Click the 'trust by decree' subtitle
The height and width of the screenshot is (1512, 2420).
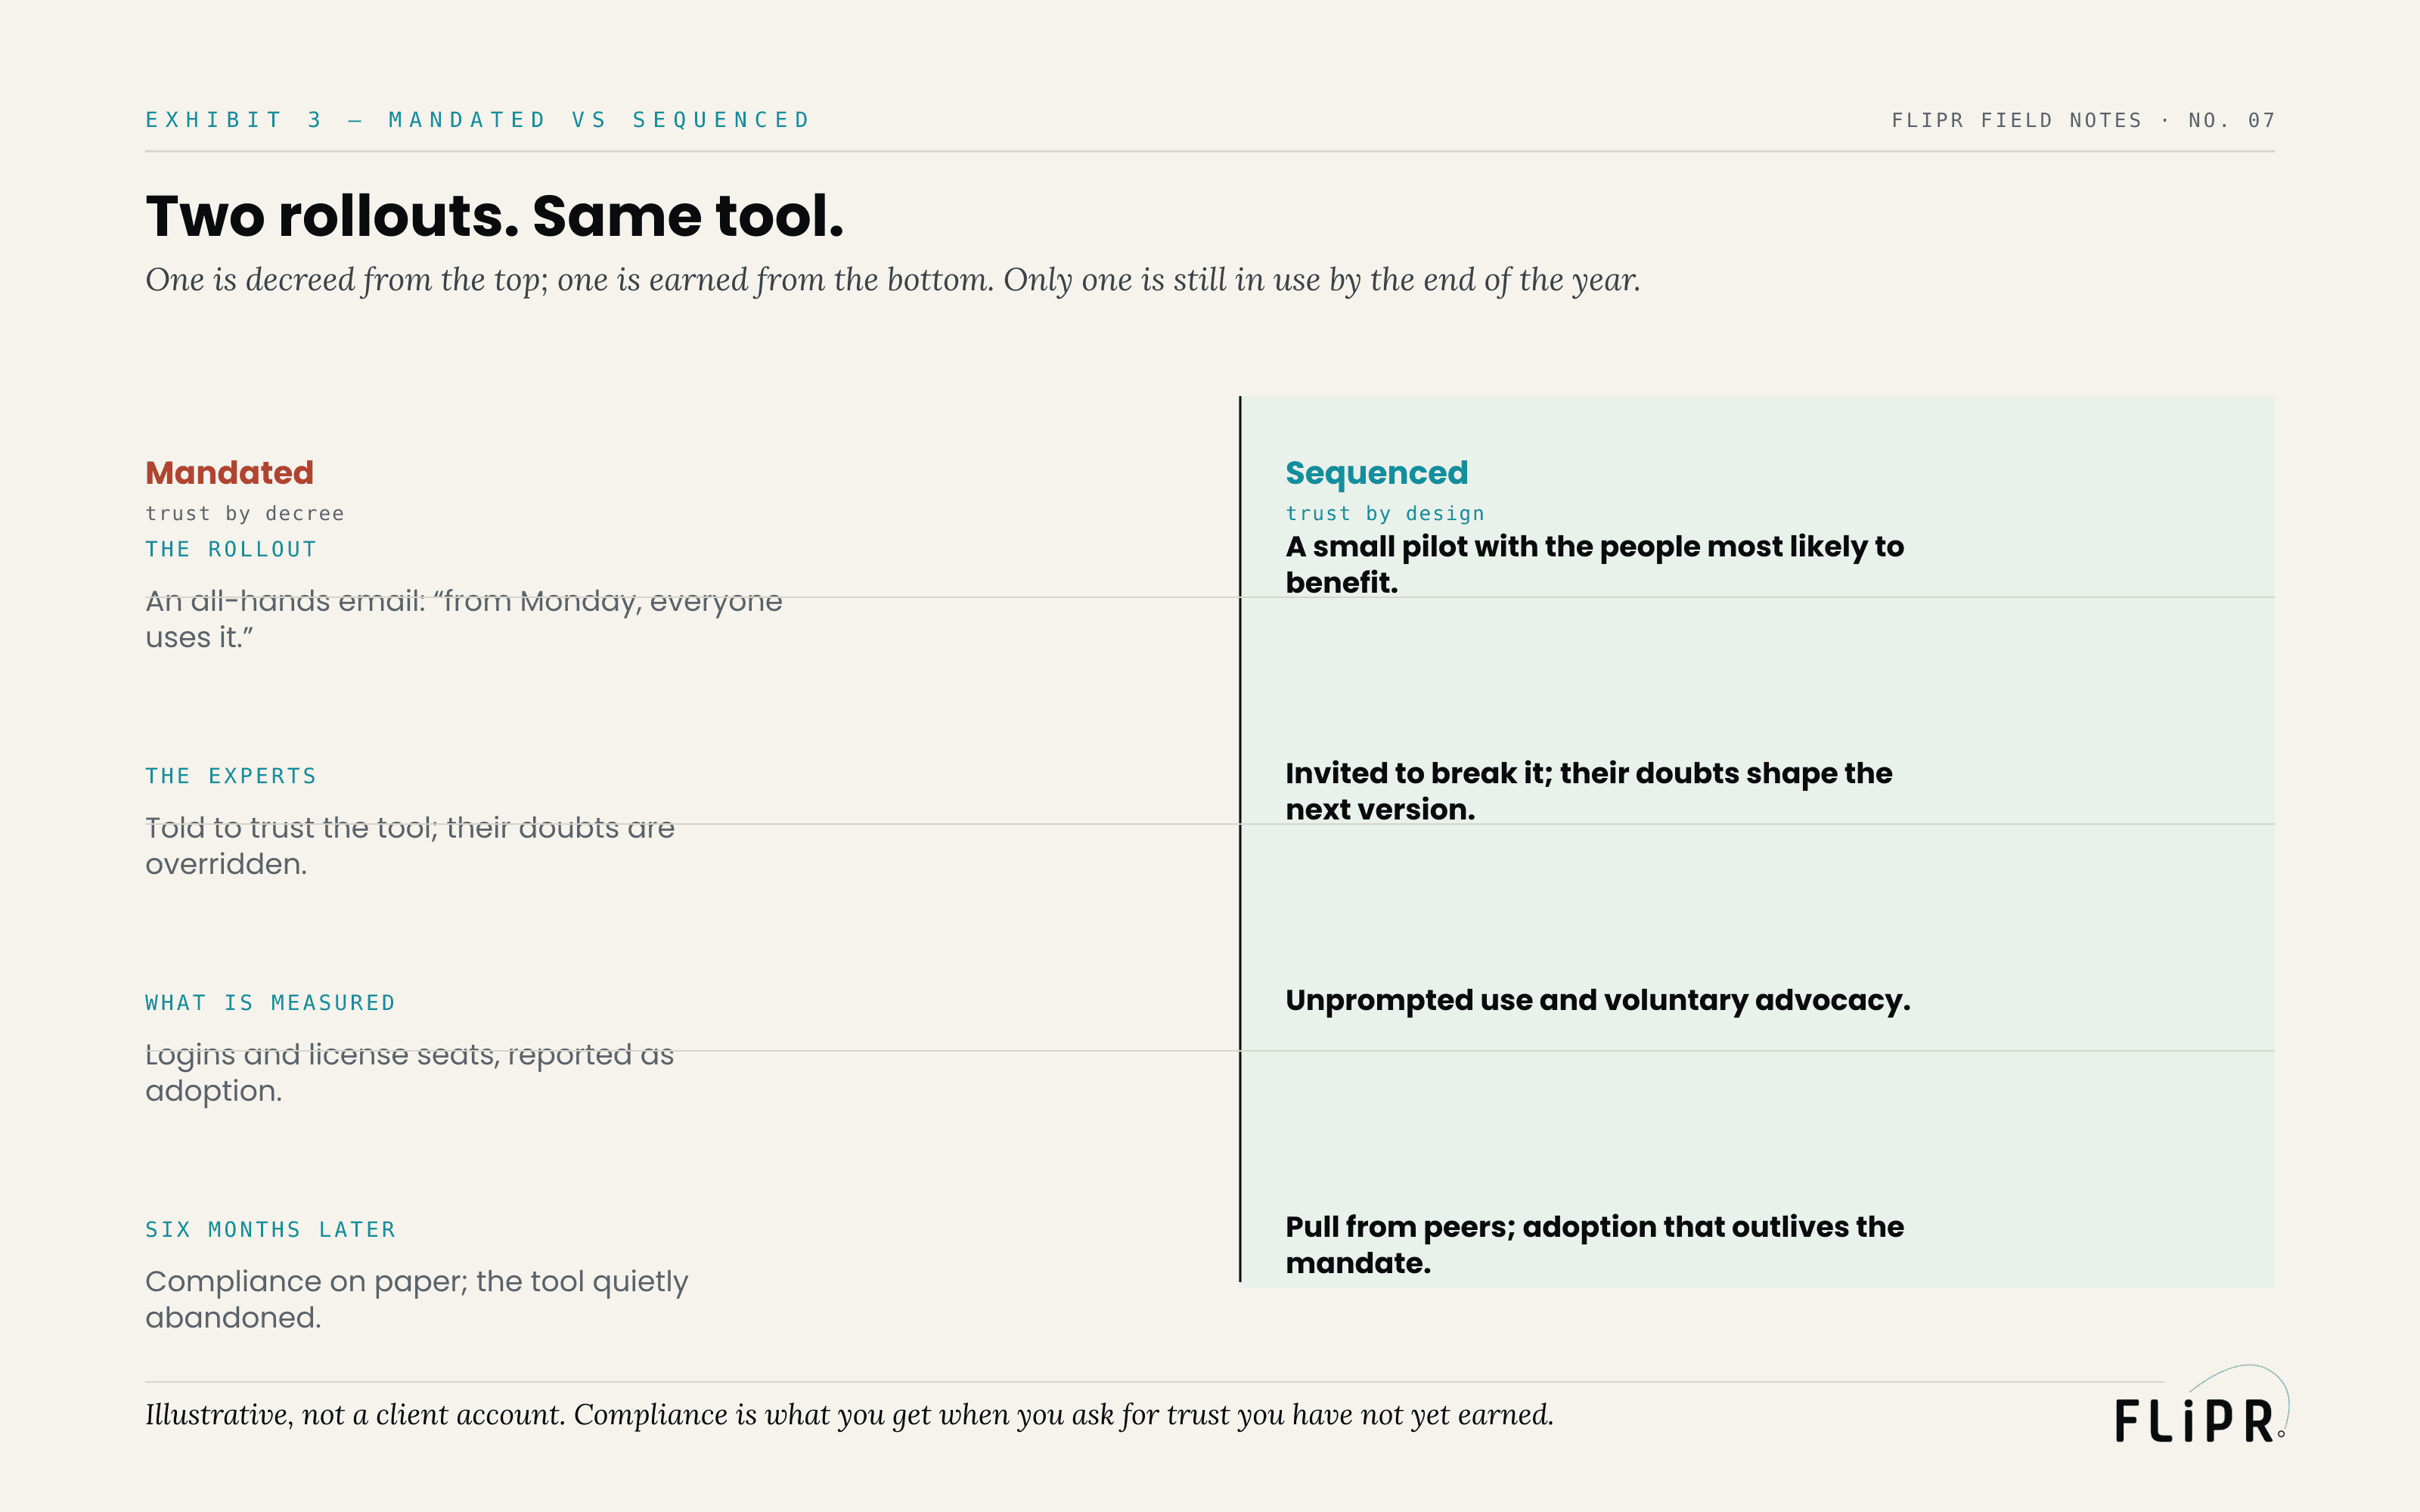[x=245, y=513]
